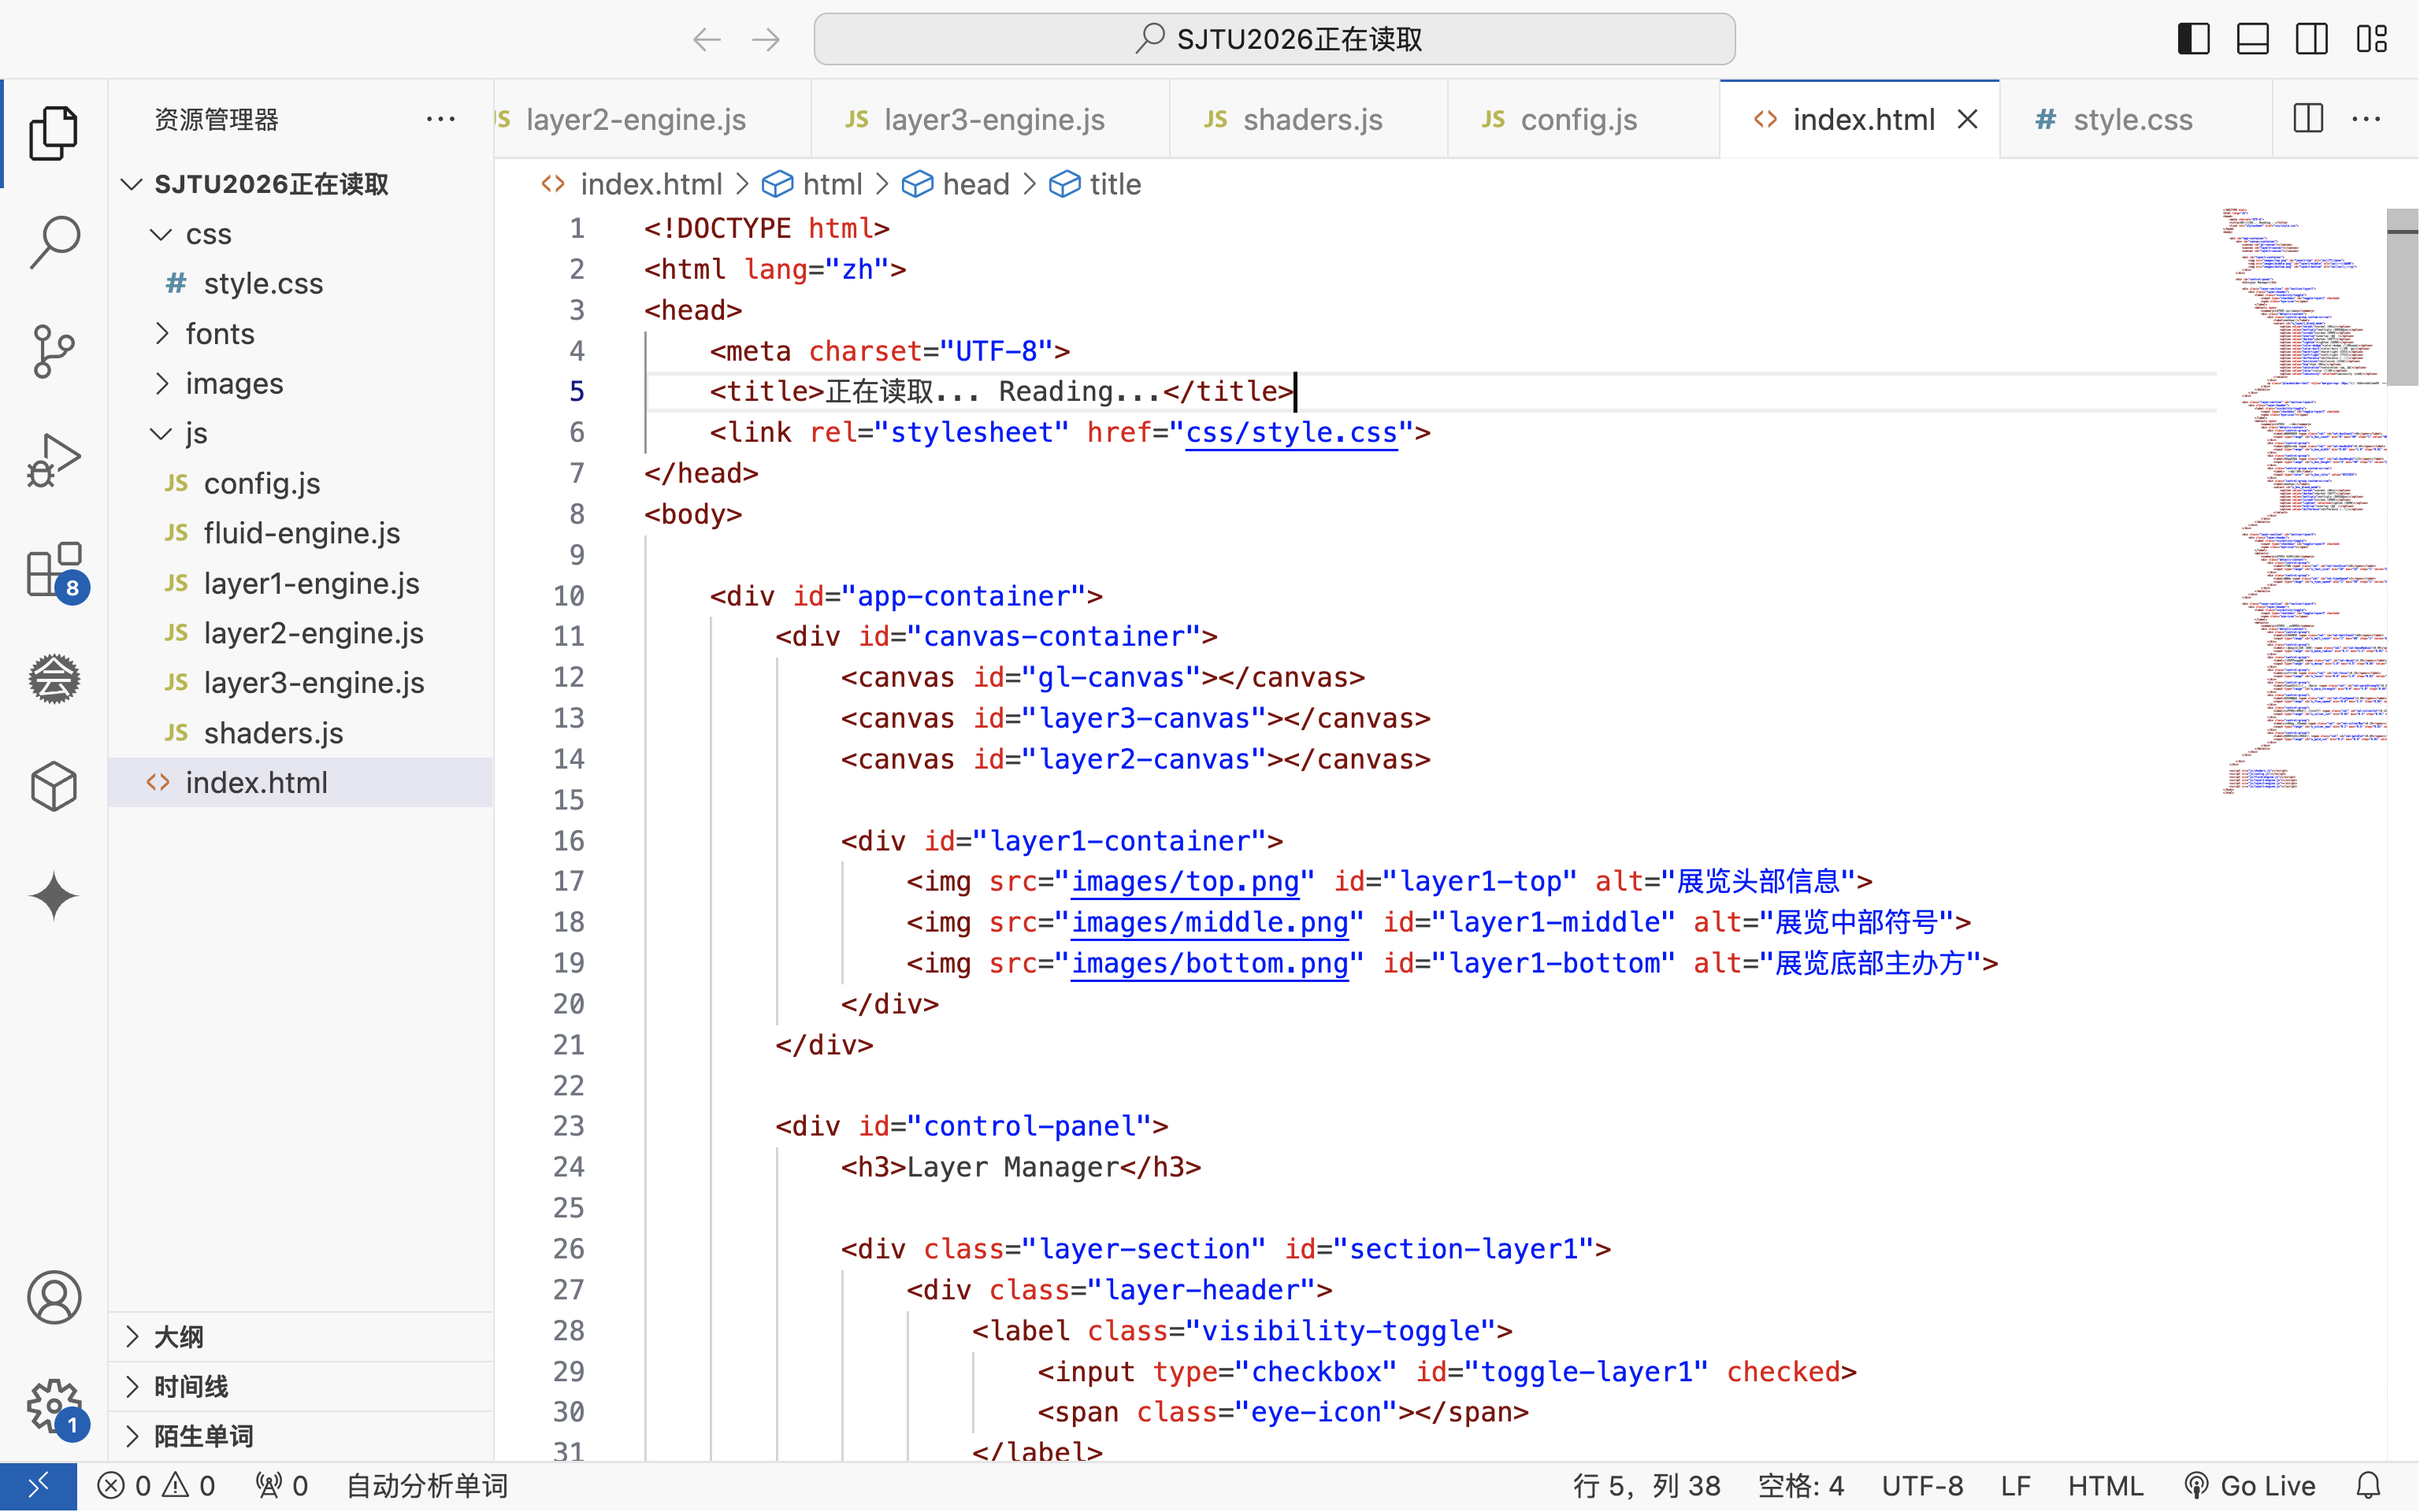Switch to the style.css tab
This screenshot has width=2420, height=1512.
[x=2136, y=119]
